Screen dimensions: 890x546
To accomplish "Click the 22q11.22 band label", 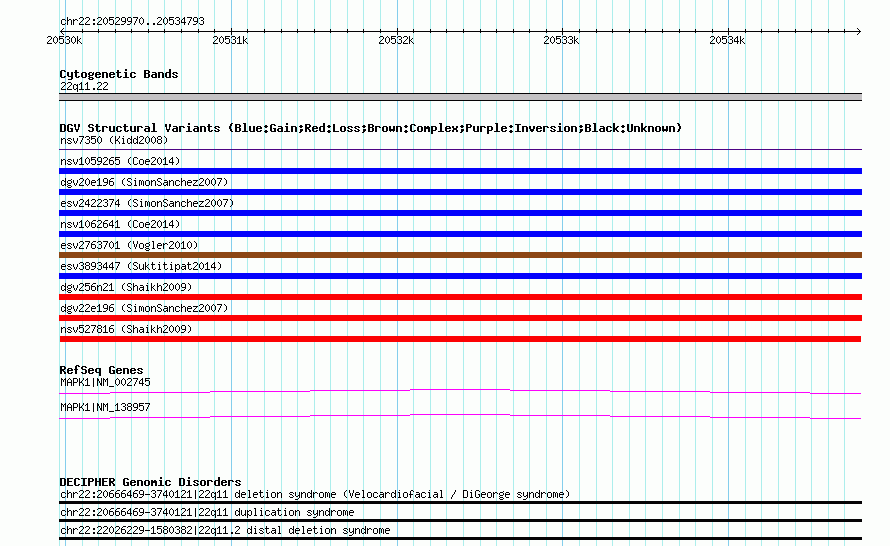I will point(84,86).
